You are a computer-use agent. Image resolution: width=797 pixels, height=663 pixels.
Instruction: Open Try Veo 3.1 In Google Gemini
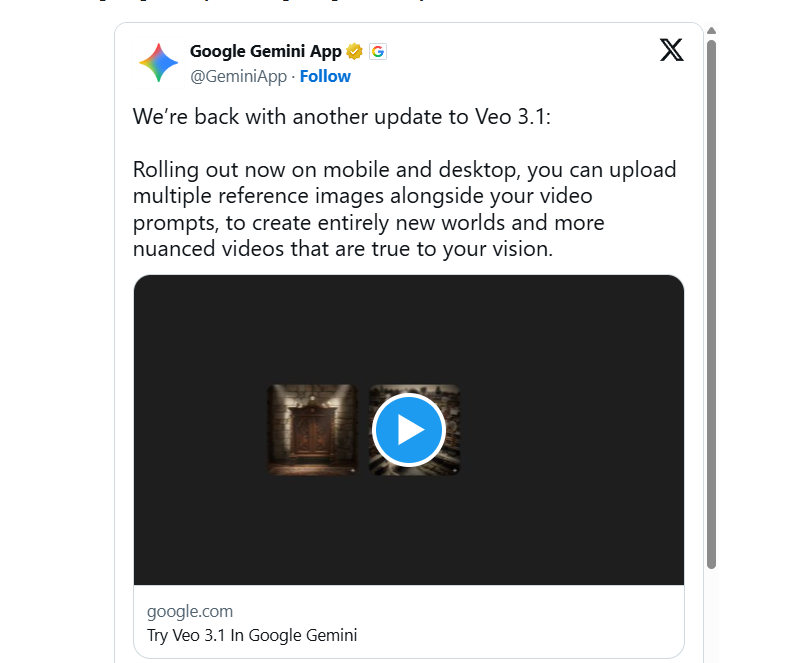(252, 636)
